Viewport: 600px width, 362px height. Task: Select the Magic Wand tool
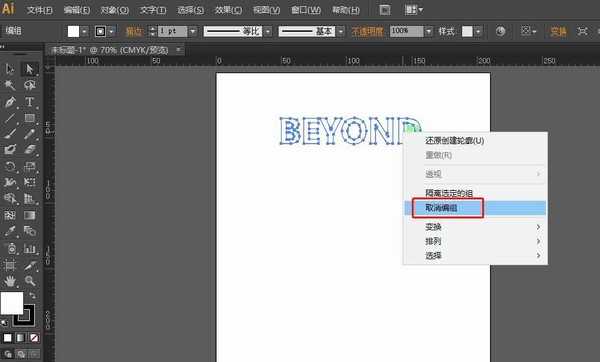tap(10, 85)
